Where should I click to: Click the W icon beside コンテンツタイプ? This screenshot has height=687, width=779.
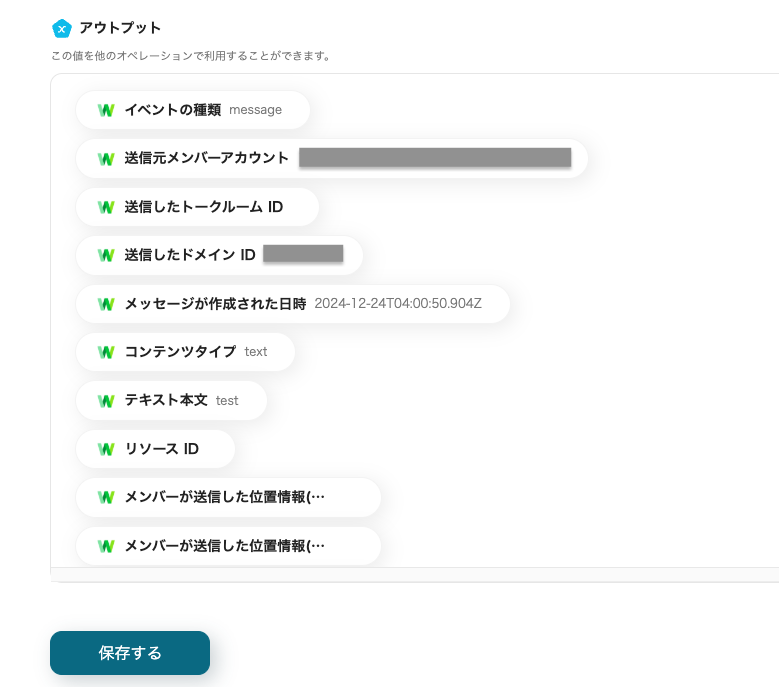click(x=106, y=352)
